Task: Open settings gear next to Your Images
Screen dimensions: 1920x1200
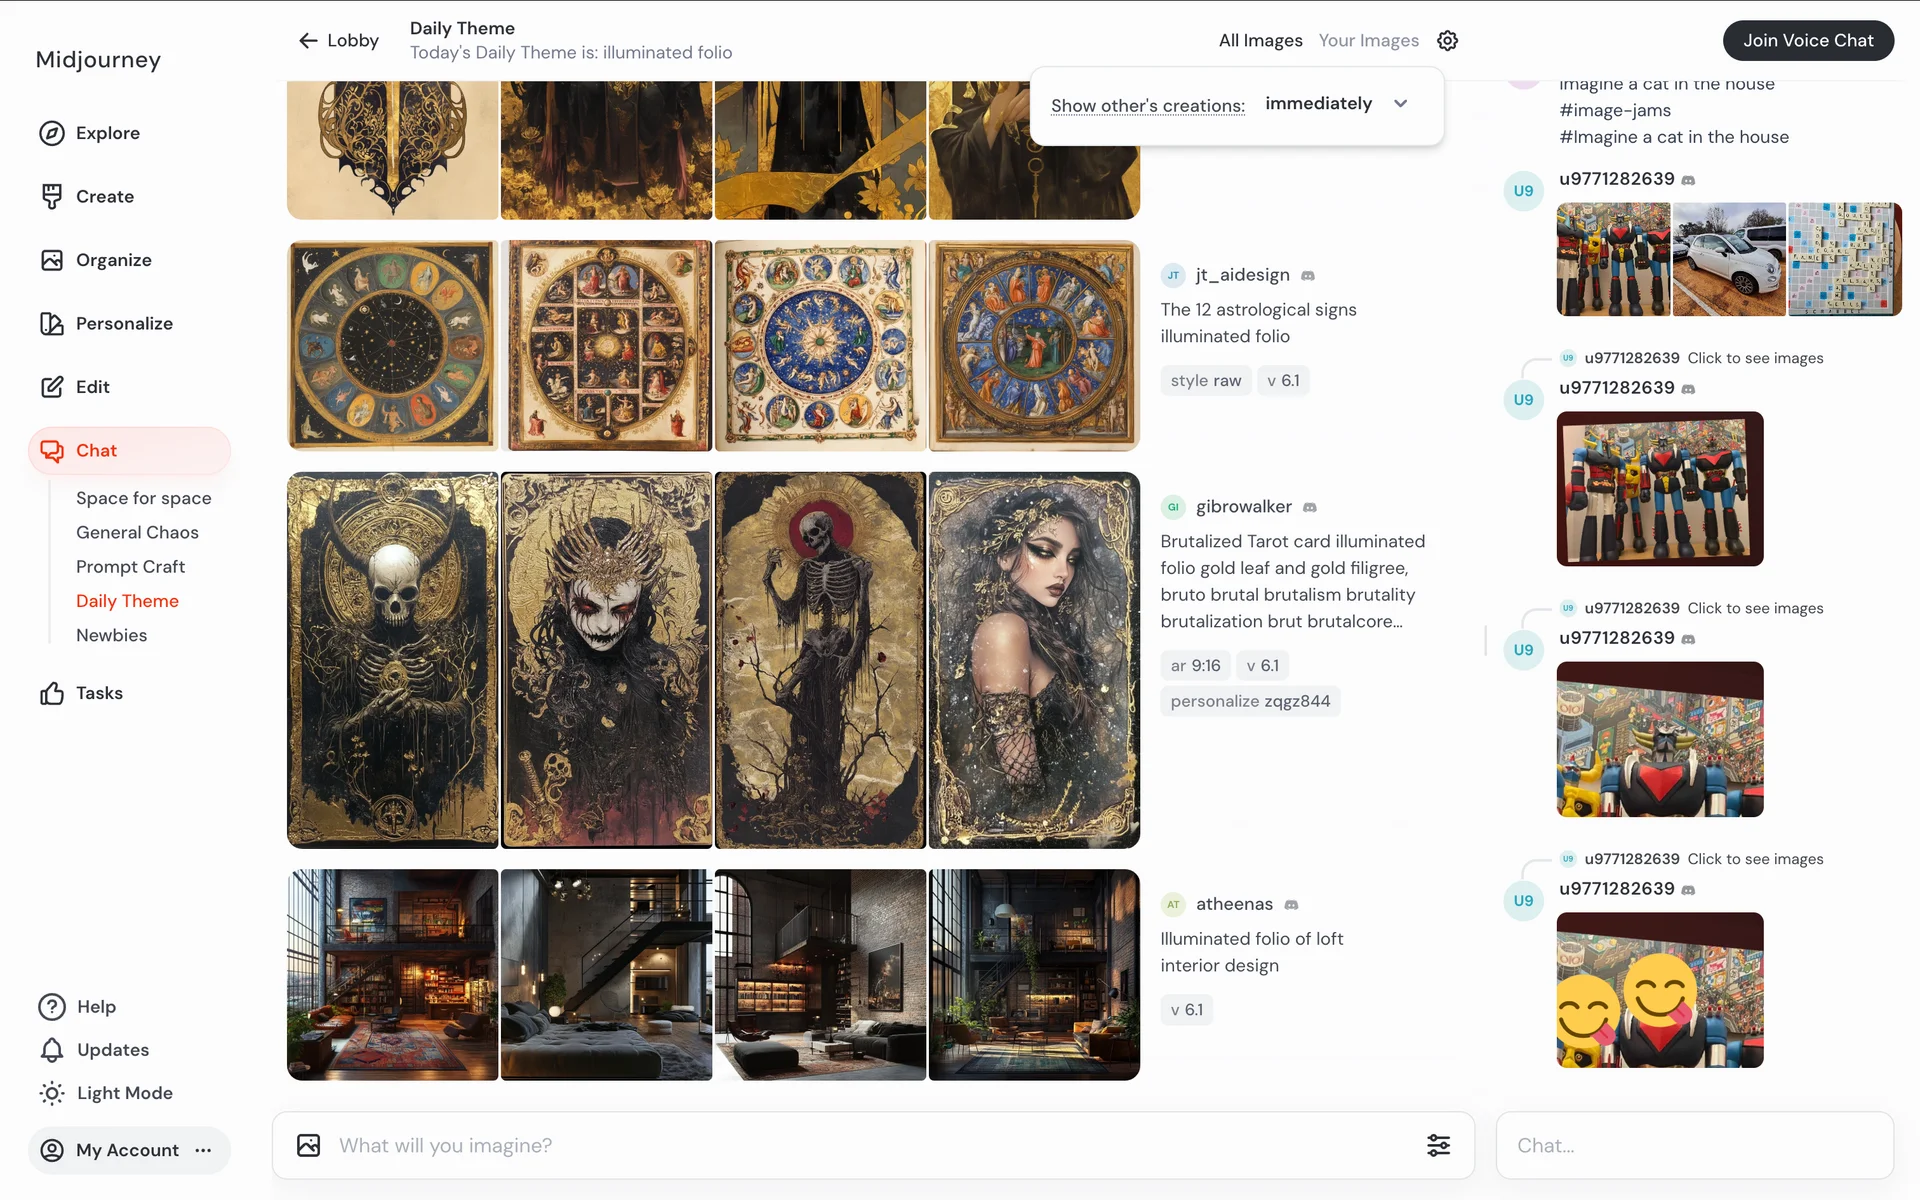Action: tap(1447, 41)
